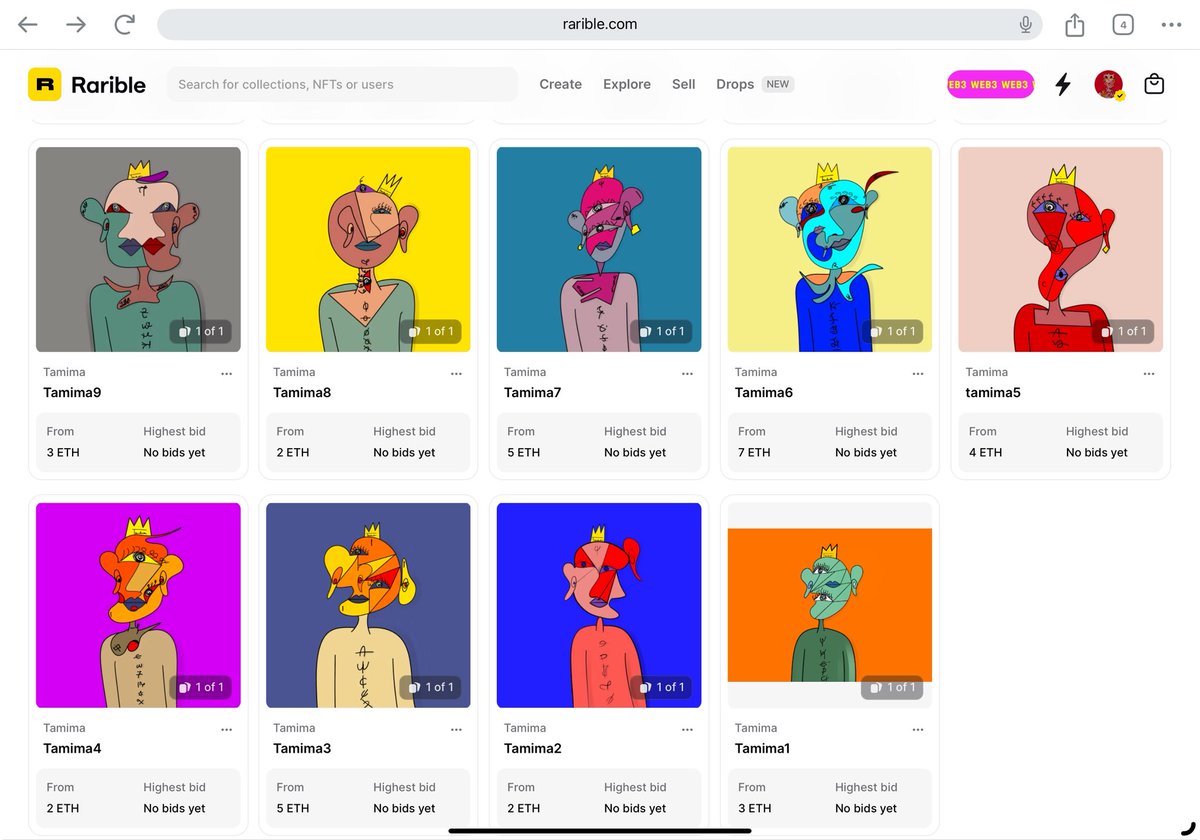
Task: Open the tamima5 more options menu
Action: [1148, 373]
